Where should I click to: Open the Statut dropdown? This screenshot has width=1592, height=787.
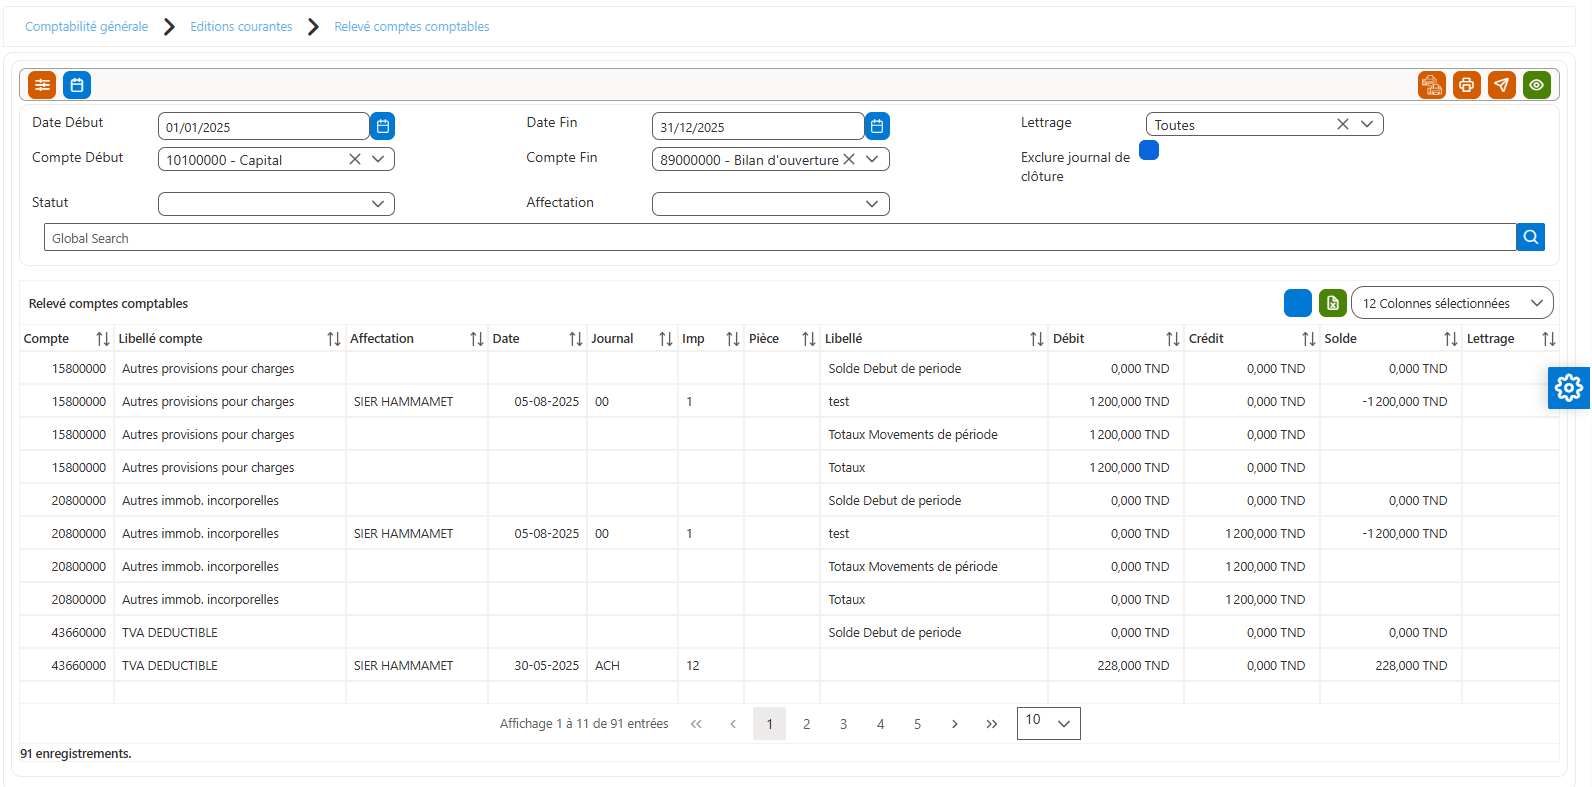(x=276, y=204)
